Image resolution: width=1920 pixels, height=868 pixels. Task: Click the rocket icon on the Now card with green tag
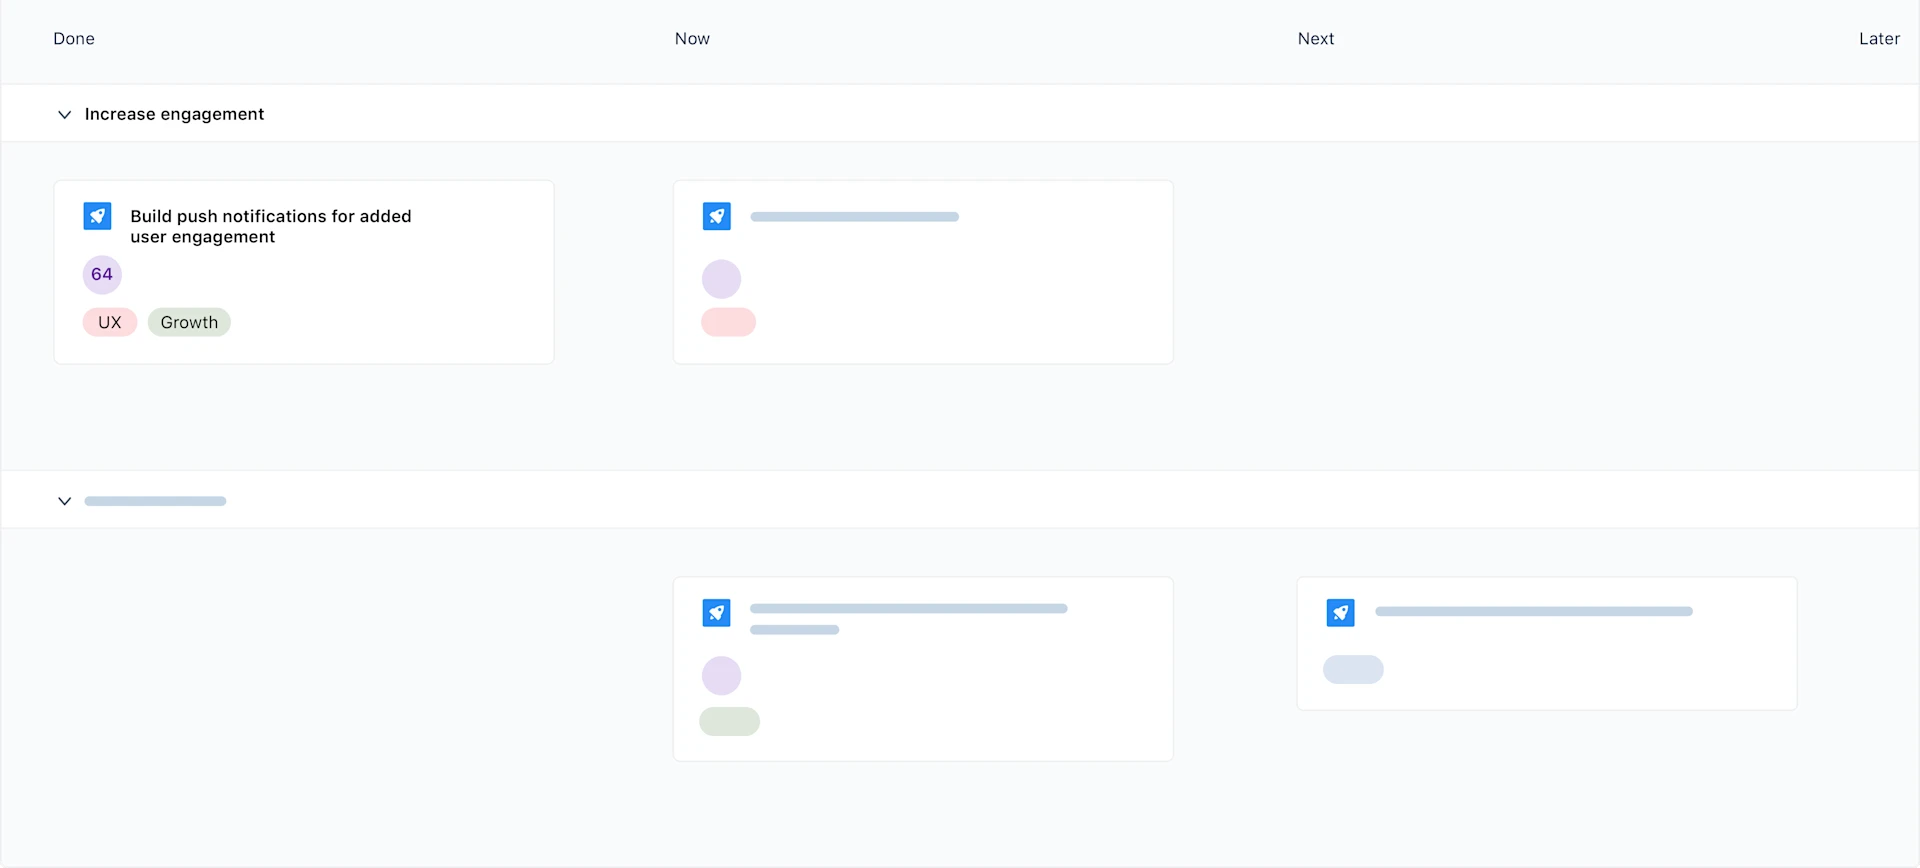coord(717,613)
